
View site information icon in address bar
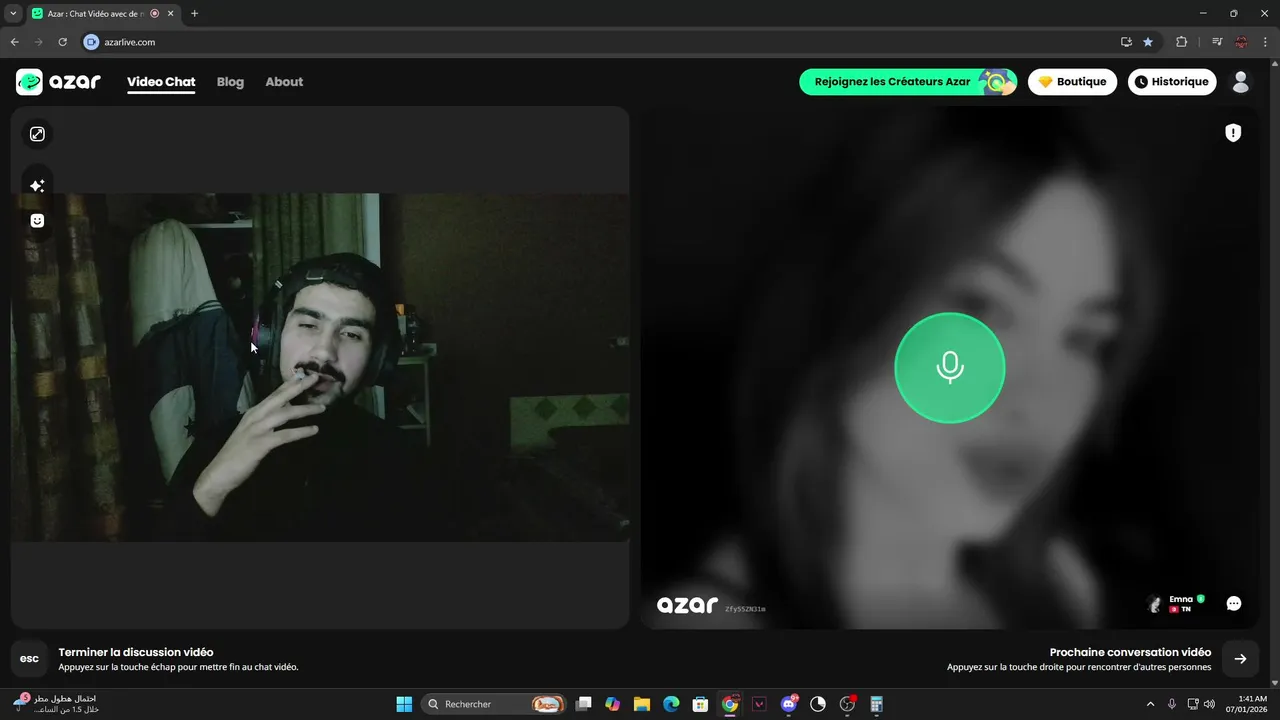tap(92, 42)
